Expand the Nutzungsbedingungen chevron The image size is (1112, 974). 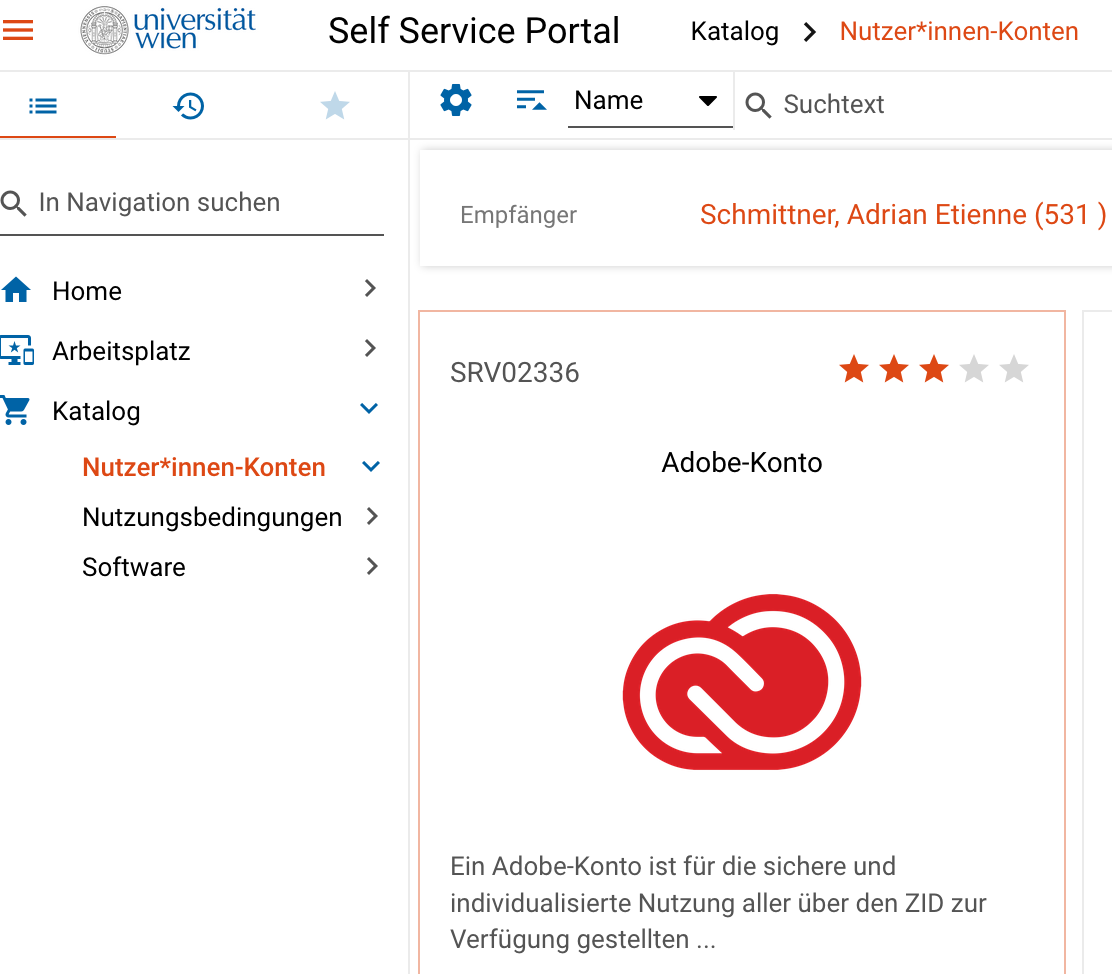372,516
